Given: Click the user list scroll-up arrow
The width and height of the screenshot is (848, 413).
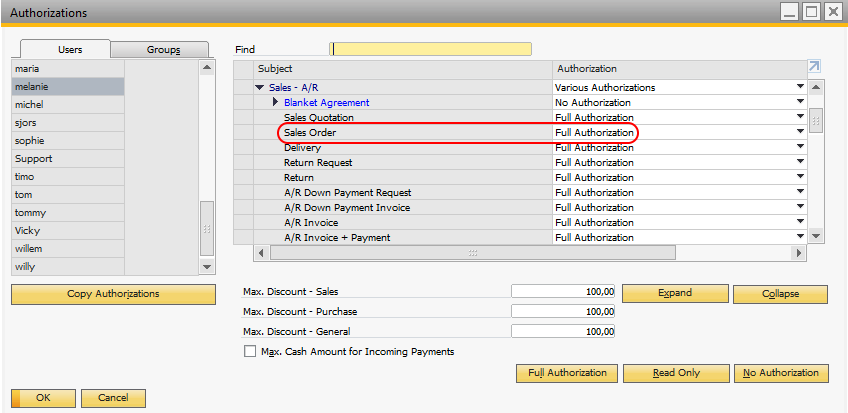Looking at the screenshot, I should coord(207,68).
